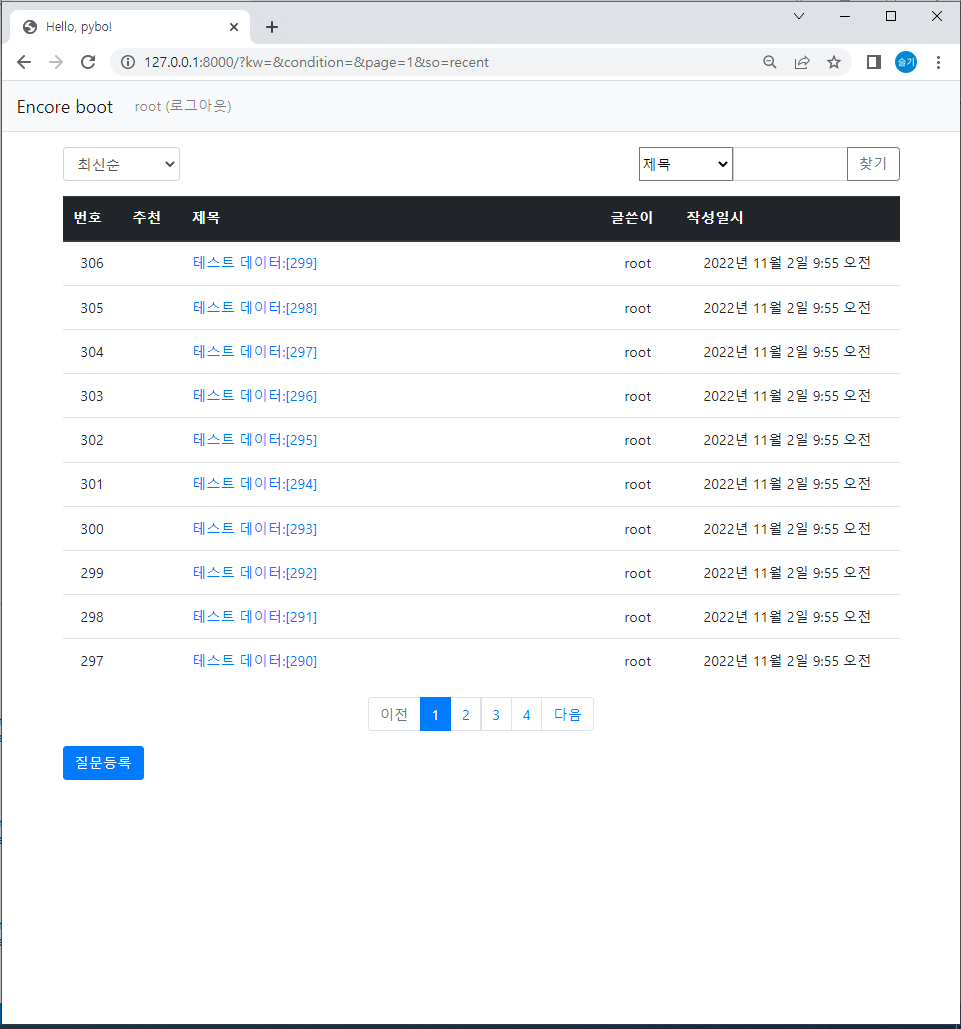Click inside the search keyword input field
Screen dimensions: 961x1029
790,163
